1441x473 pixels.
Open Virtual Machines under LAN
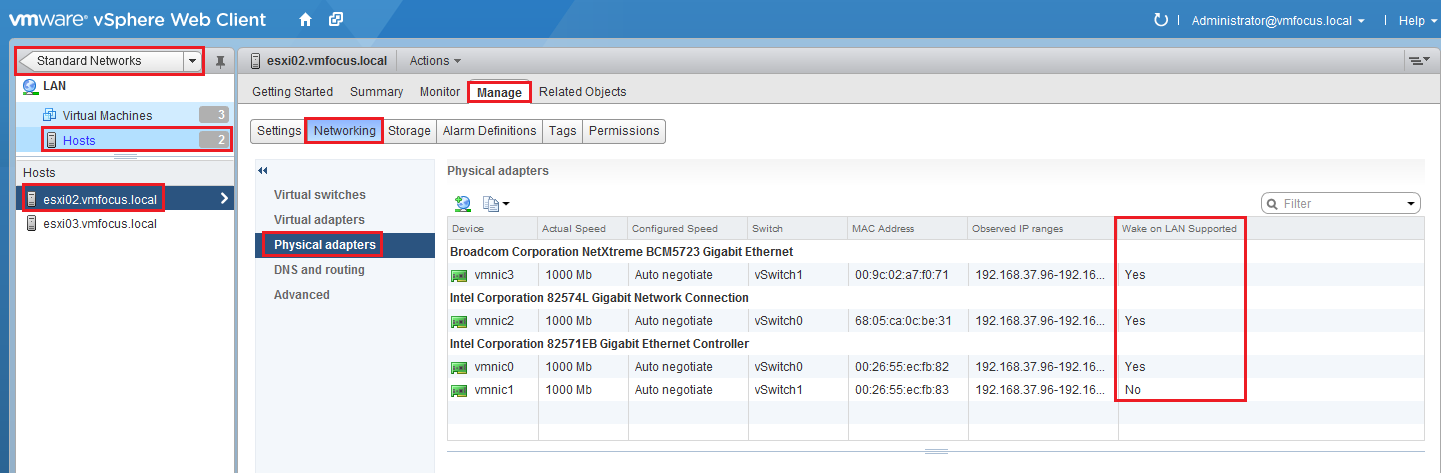(107, 116)
